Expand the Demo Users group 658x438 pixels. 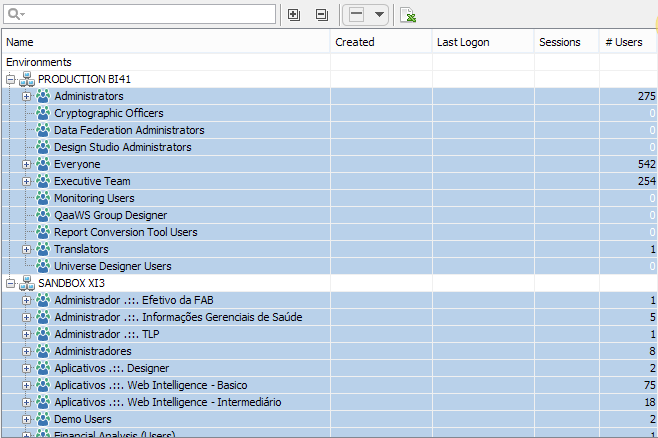26,420
